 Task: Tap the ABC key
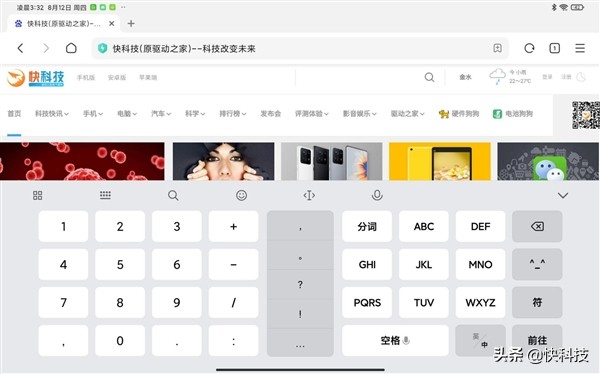click(424, 226)
